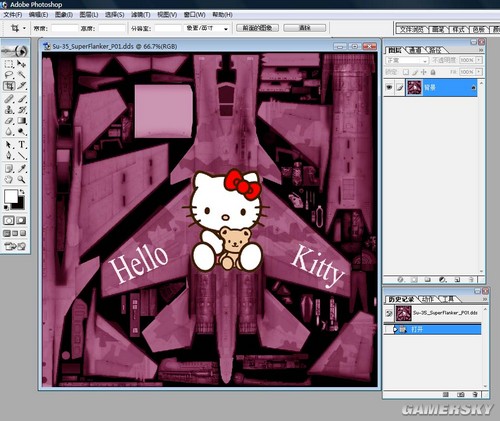Viewport: 500px width, 421px height.
Task: Swap foreground and background colors
Action: [x=22, y=192]
